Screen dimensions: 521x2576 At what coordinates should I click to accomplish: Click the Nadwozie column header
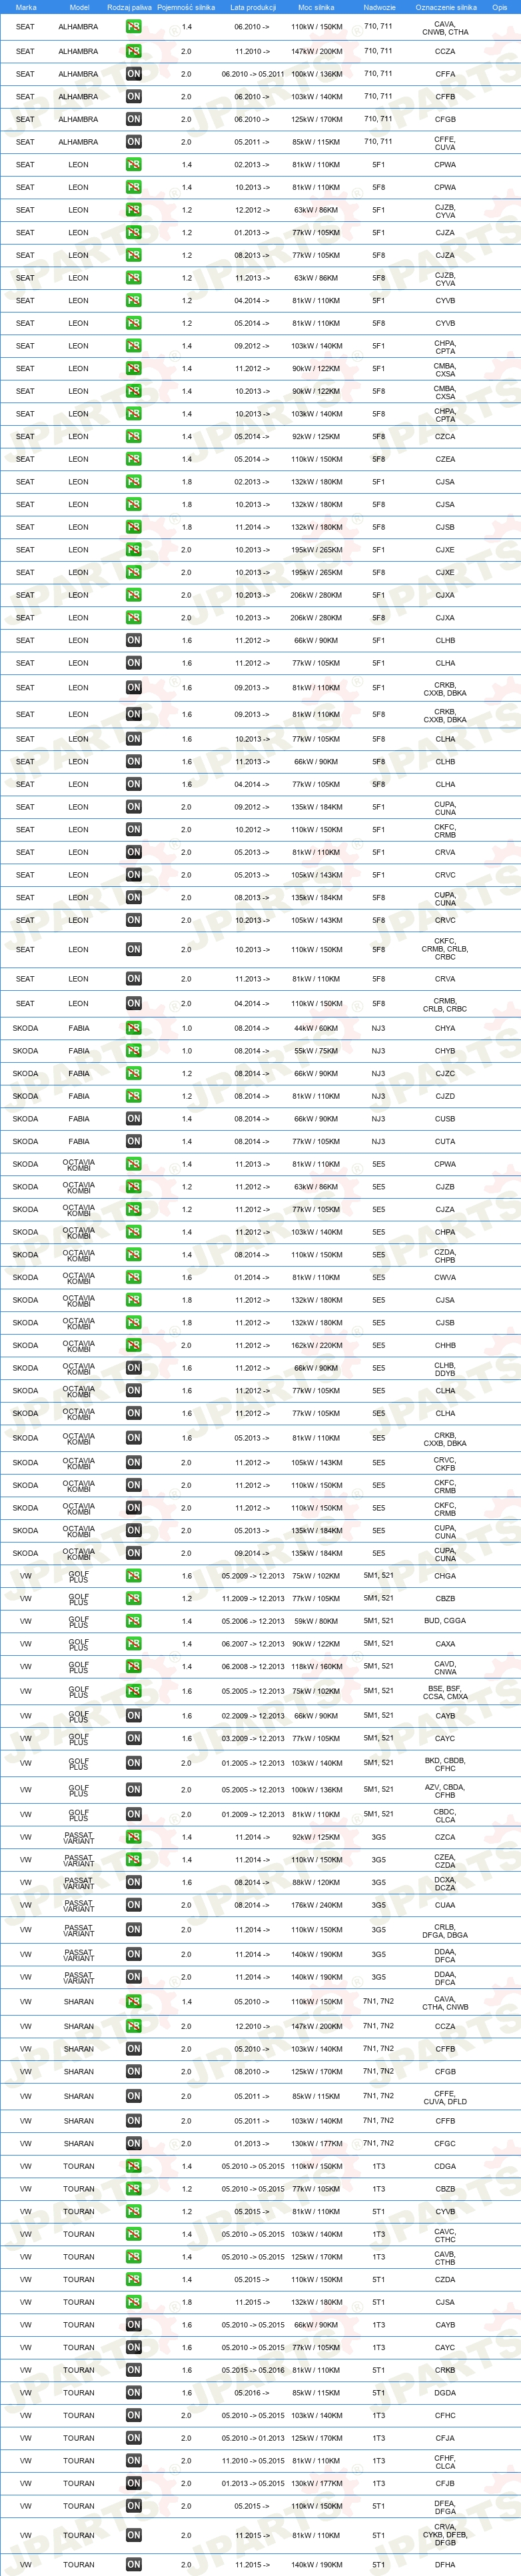[x=379, y=7]
